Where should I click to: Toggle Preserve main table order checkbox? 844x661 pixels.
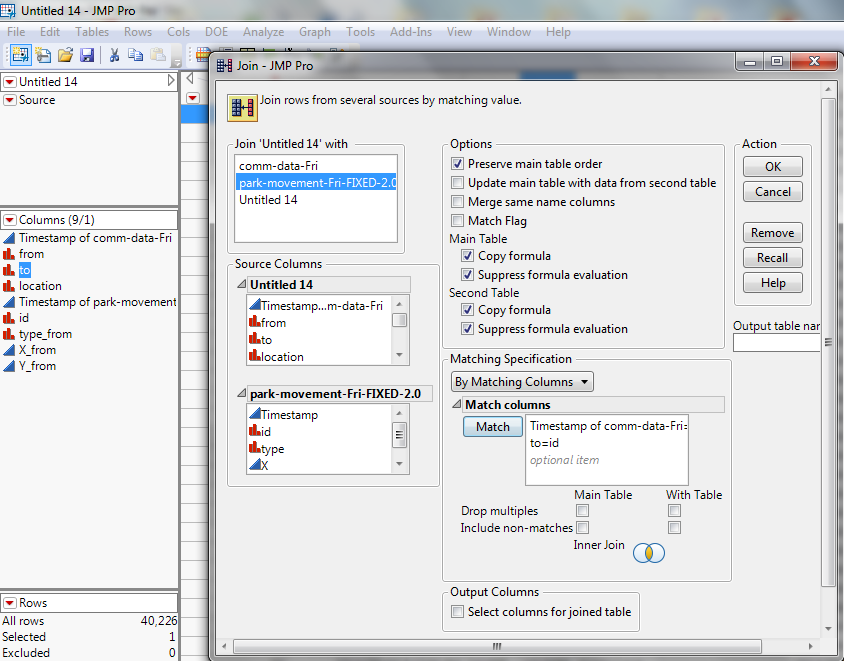[458, 164]
